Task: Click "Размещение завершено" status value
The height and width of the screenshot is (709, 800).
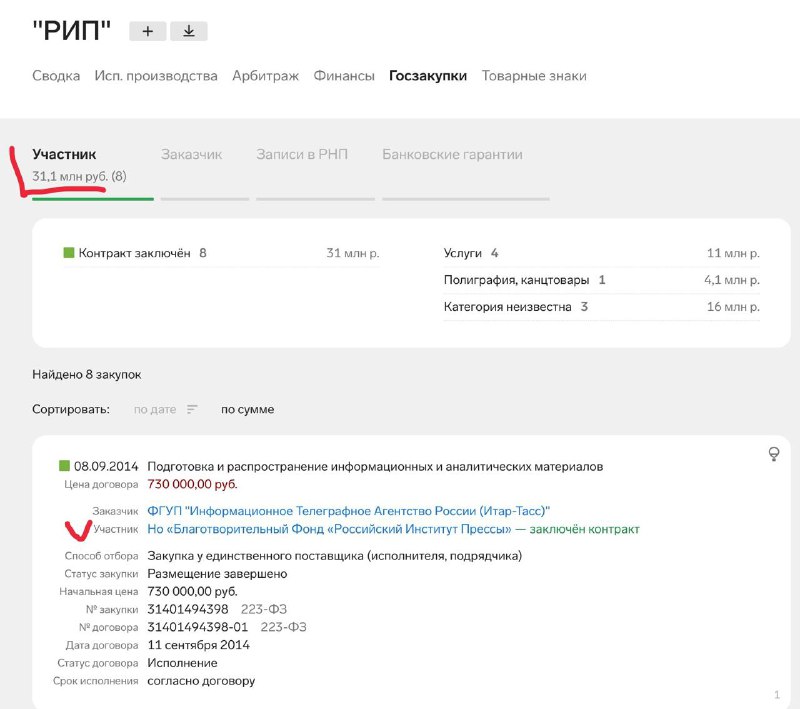Action: click(217, 573)
